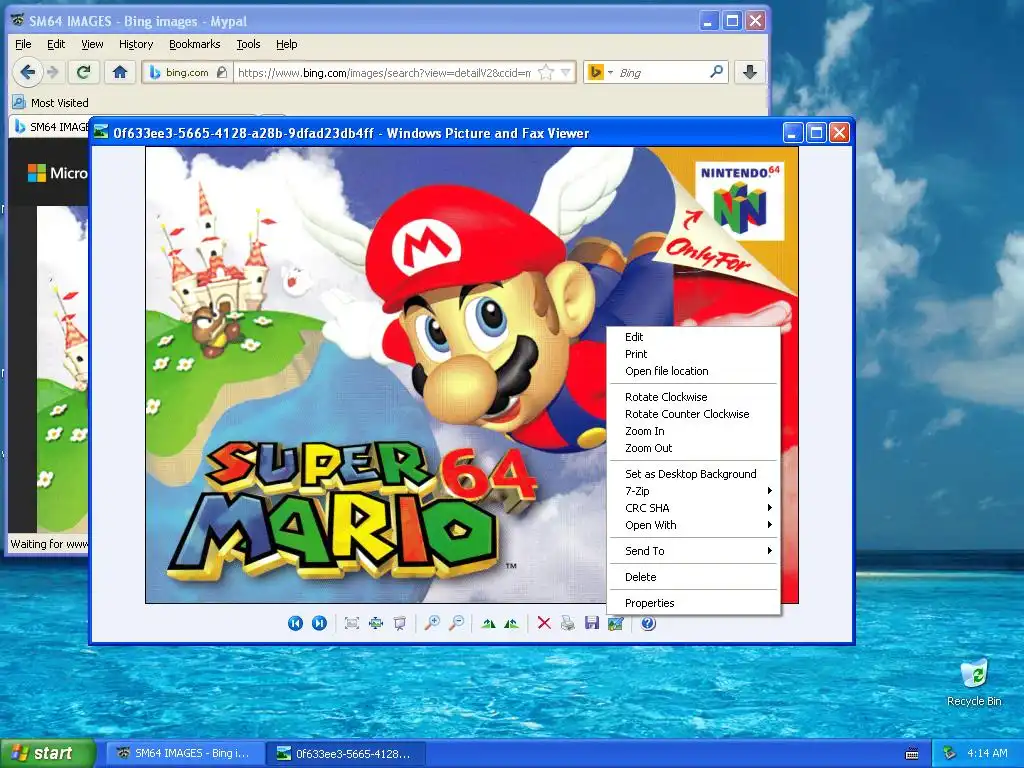The width and height of the screenshot is (1024, 768).
Task: Click the rotate counterclockwise toolbar icon
Action: click(512, 623)
